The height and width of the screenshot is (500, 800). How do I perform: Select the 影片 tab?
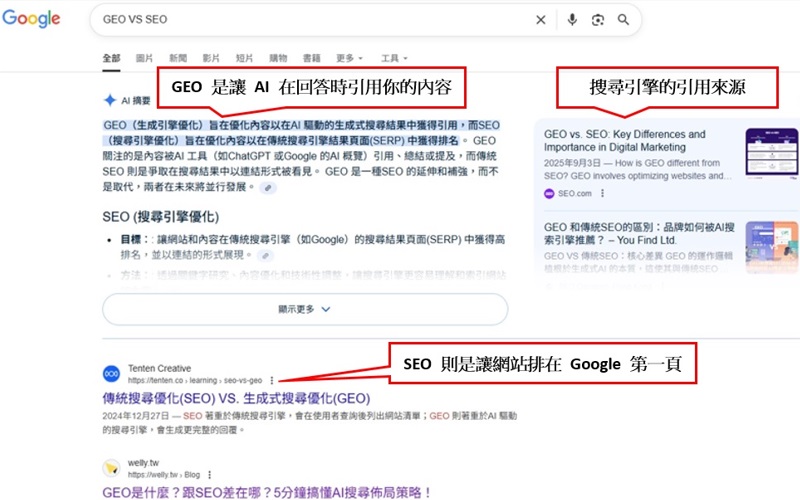click(x=211, y=58)
